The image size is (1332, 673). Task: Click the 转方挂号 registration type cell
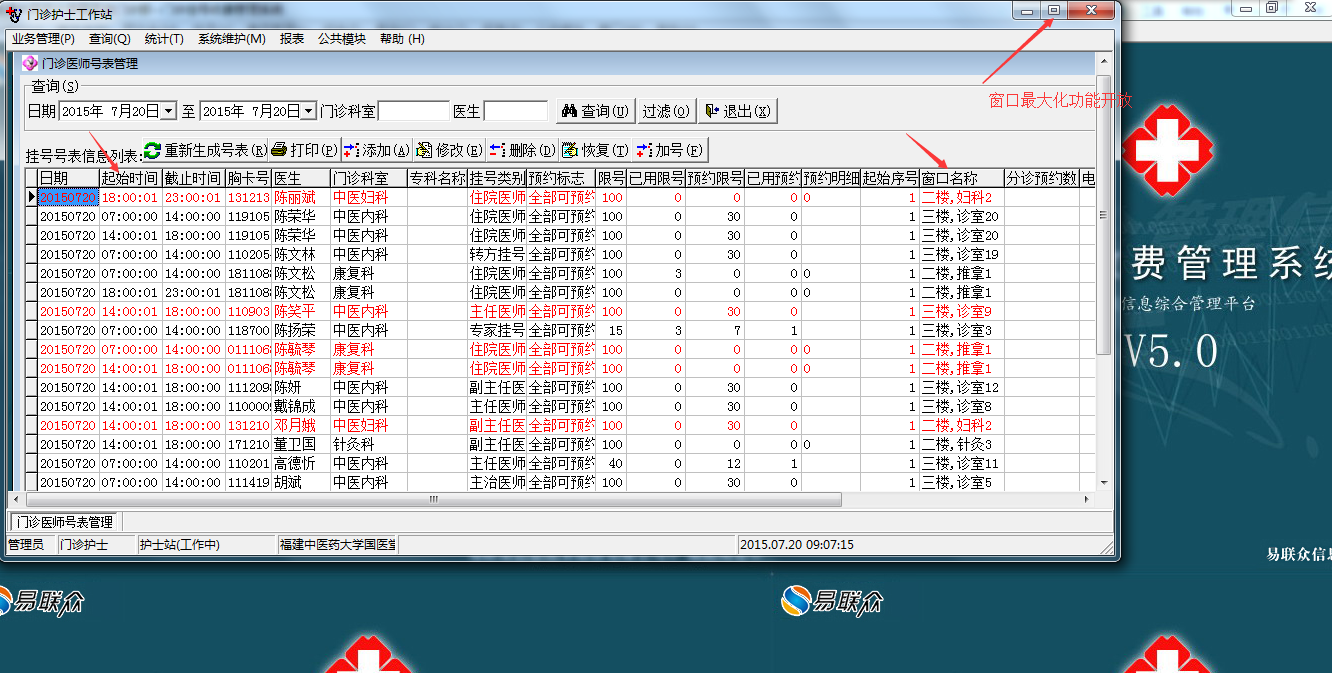tap(497, 255)
